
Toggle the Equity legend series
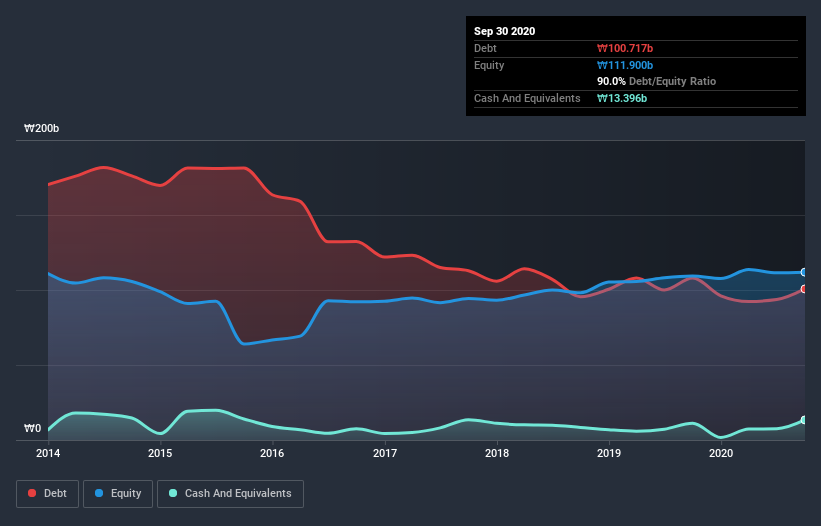(118, 494)
